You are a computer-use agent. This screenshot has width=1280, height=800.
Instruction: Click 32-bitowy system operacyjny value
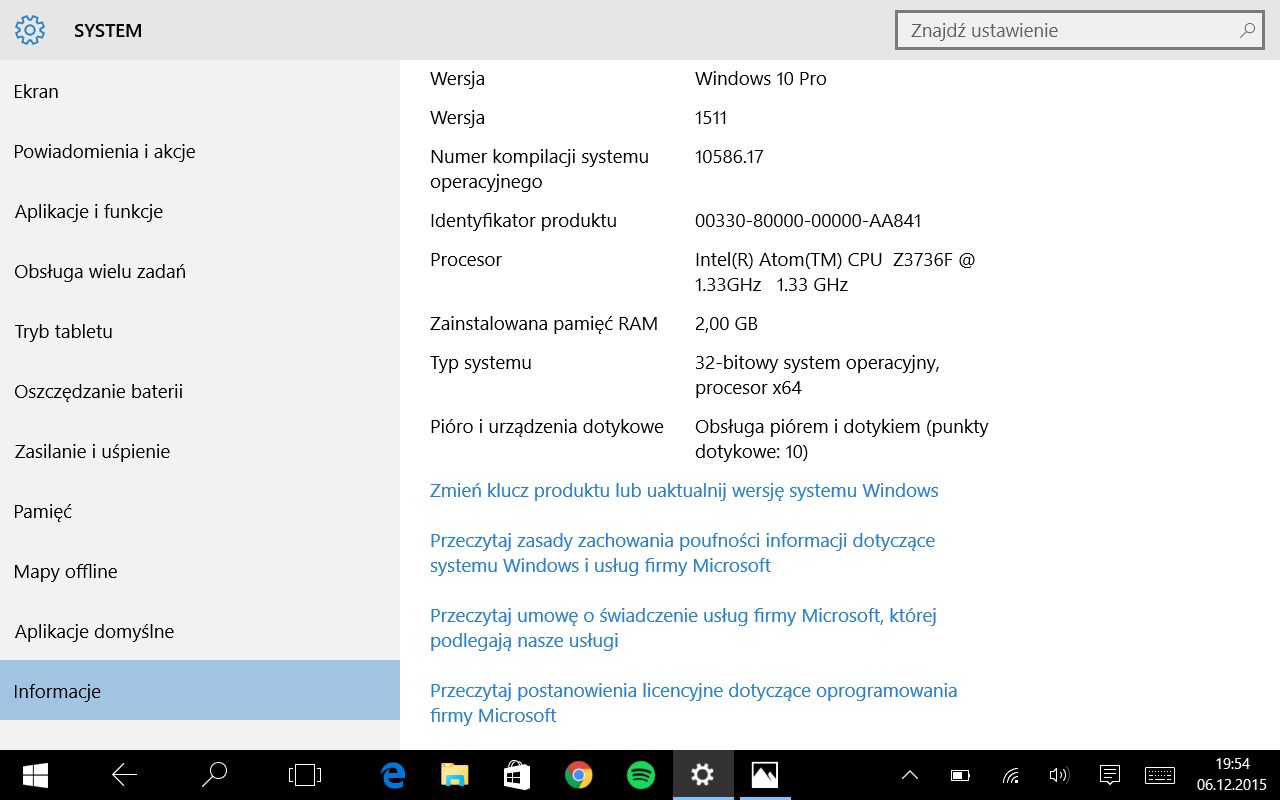pyautogui.click(x=817, y=375)
